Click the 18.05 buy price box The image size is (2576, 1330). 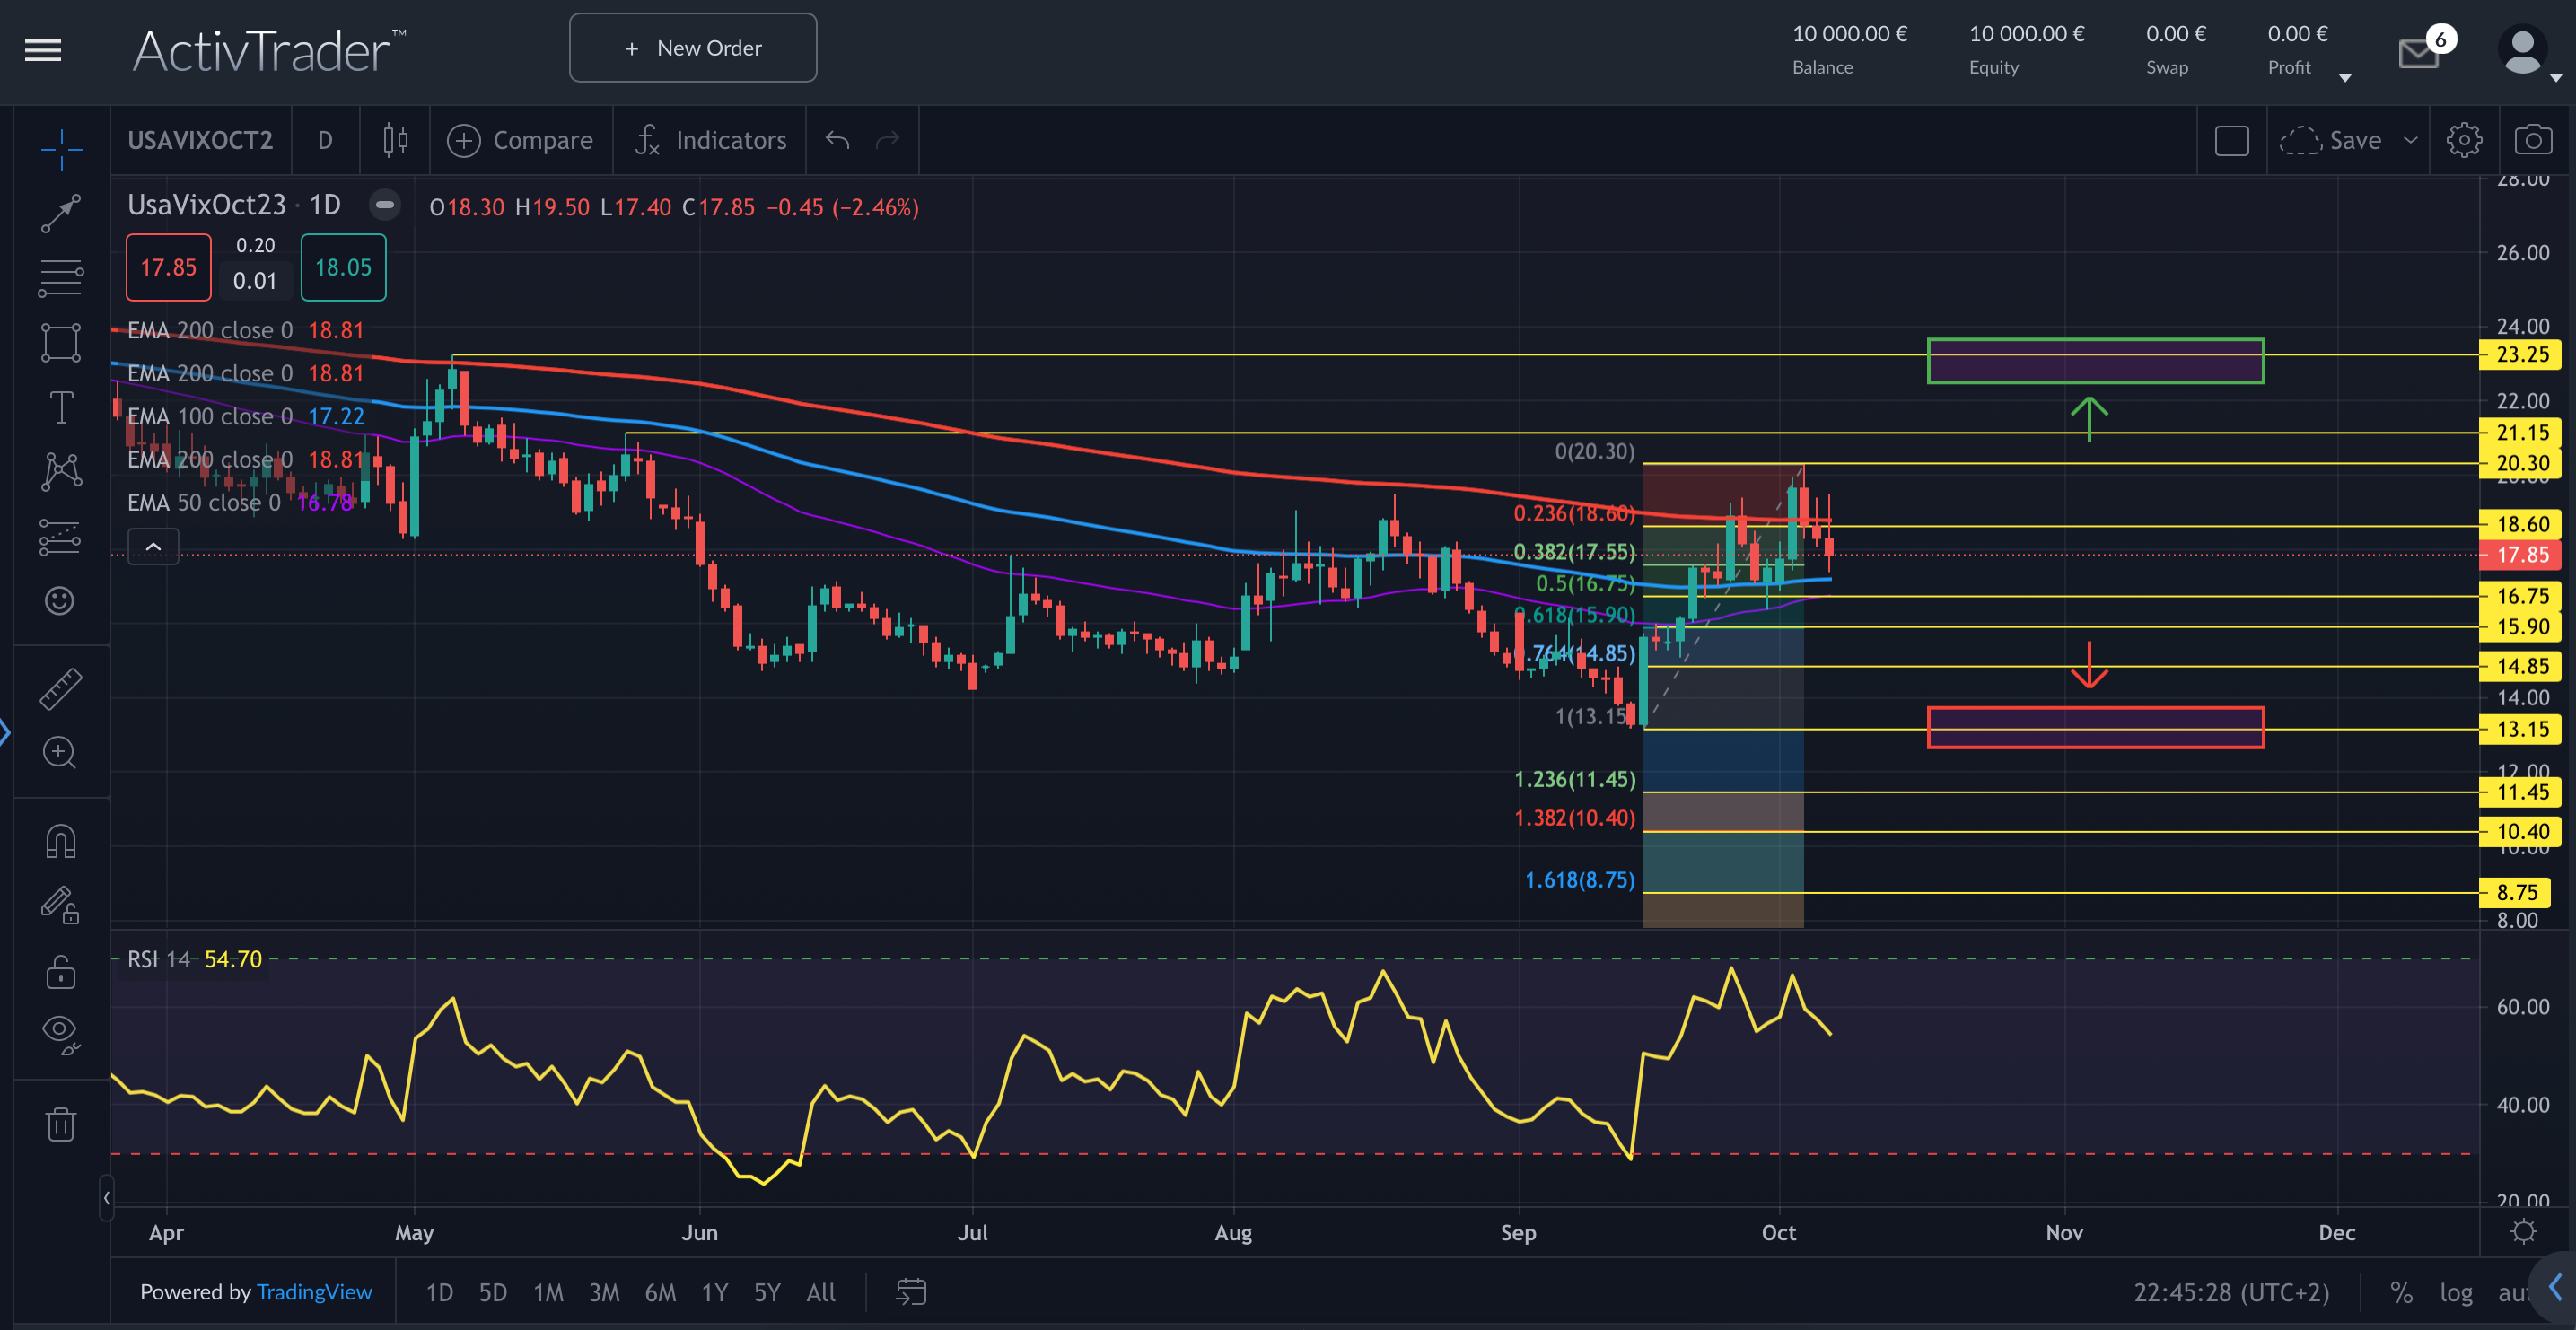343,267
